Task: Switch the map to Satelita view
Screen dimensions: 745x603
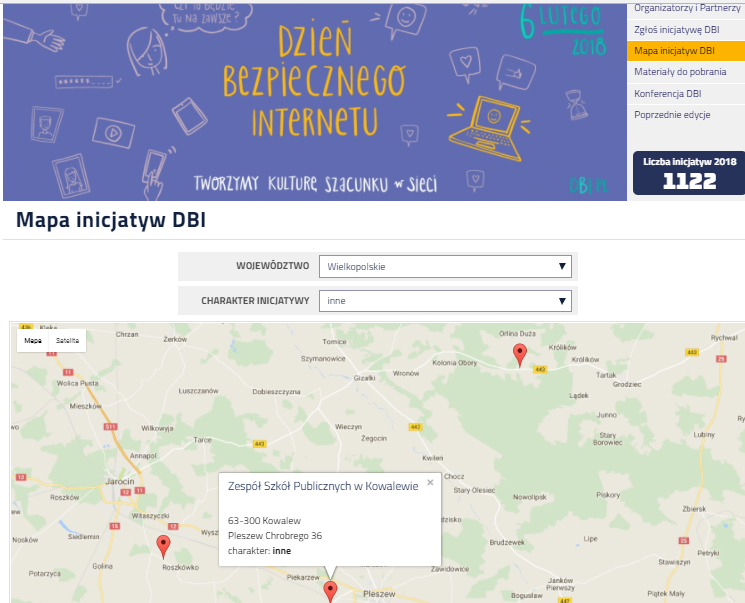Action: coord(67,341)
